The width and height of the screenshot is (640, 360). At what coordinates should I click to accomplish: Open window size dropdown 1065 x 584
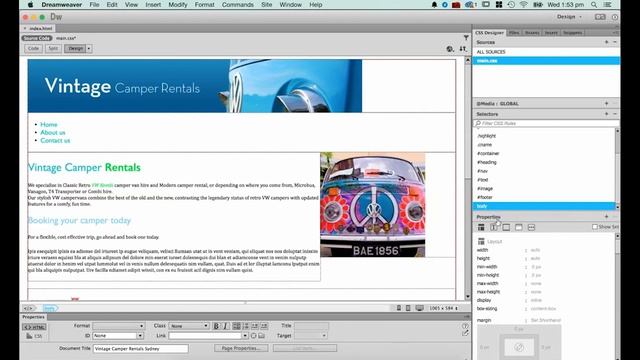click(443, 308)
